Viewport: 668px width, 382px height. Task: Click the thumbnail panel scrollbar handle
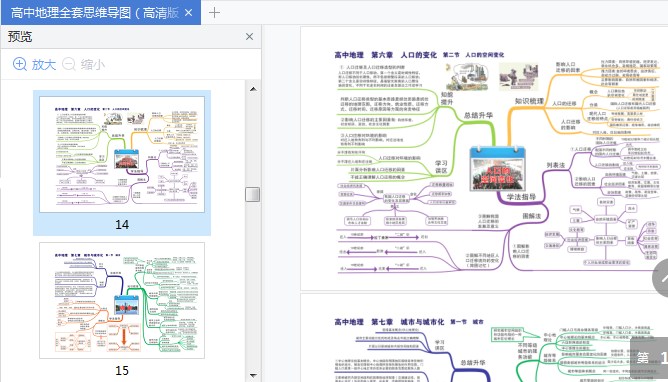tap(253, 195)
